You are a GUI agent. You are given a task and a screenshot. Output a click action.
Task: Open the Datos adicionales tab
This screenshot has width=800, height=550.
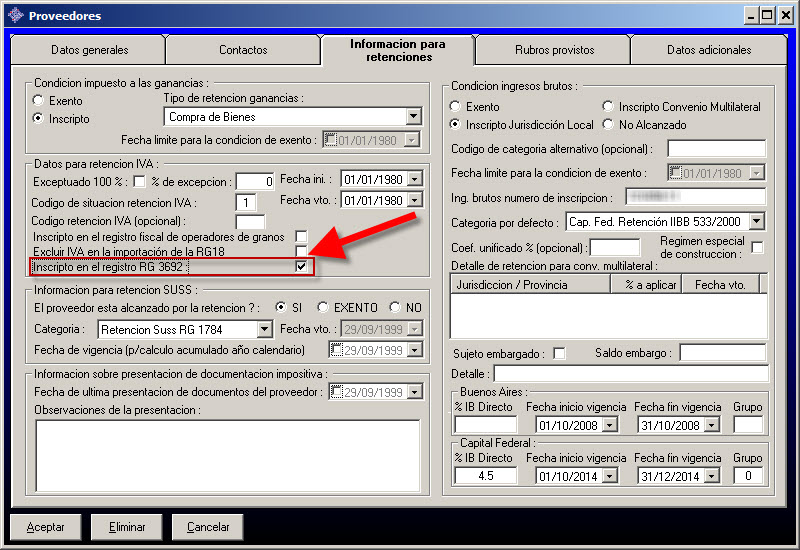pyautogui.click(x=708, y=50)
